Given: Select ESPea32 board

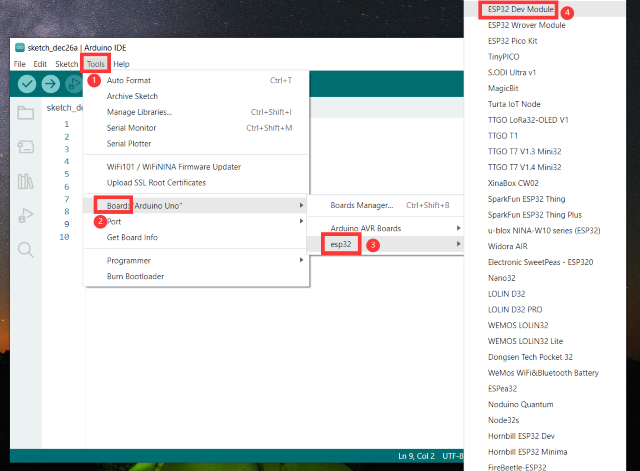Looking at the screenshot, I should pyautogui.click(x=544, y=389).
